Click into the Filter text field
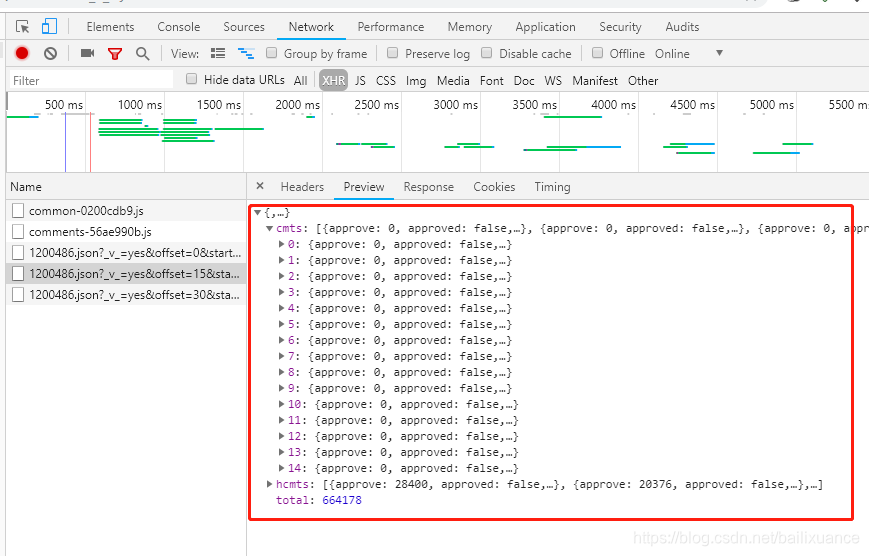 click(x=91, y=80)
